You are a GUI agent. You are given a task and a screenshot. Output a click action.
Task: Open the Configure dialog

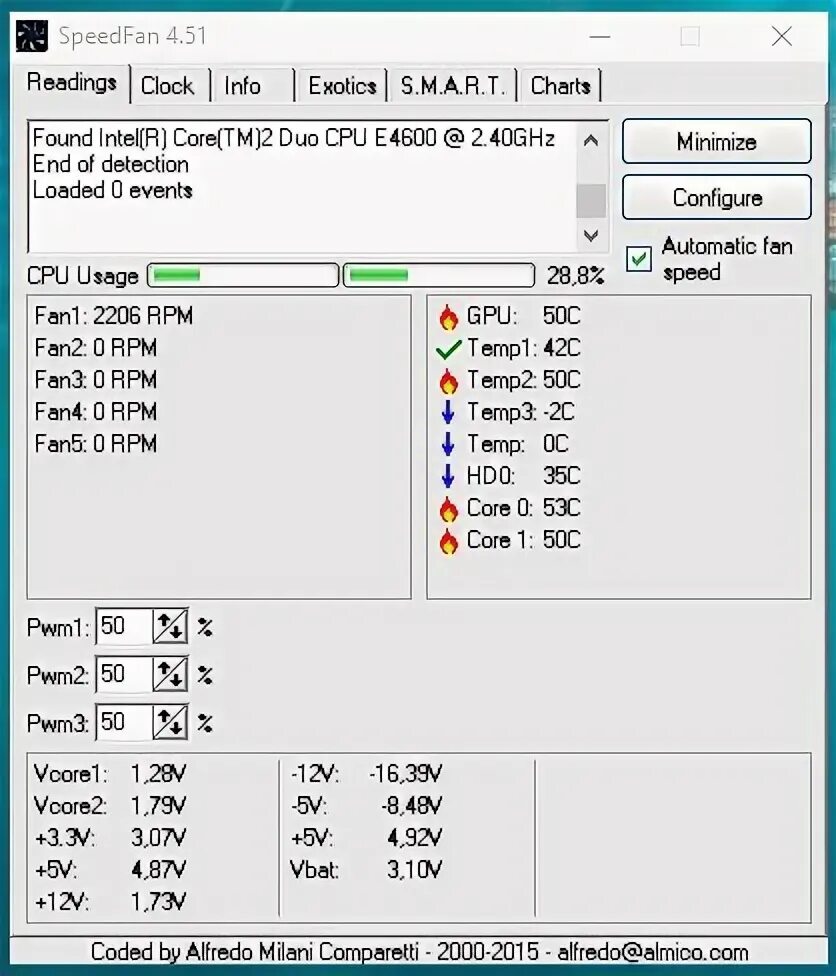pos(716,198)
